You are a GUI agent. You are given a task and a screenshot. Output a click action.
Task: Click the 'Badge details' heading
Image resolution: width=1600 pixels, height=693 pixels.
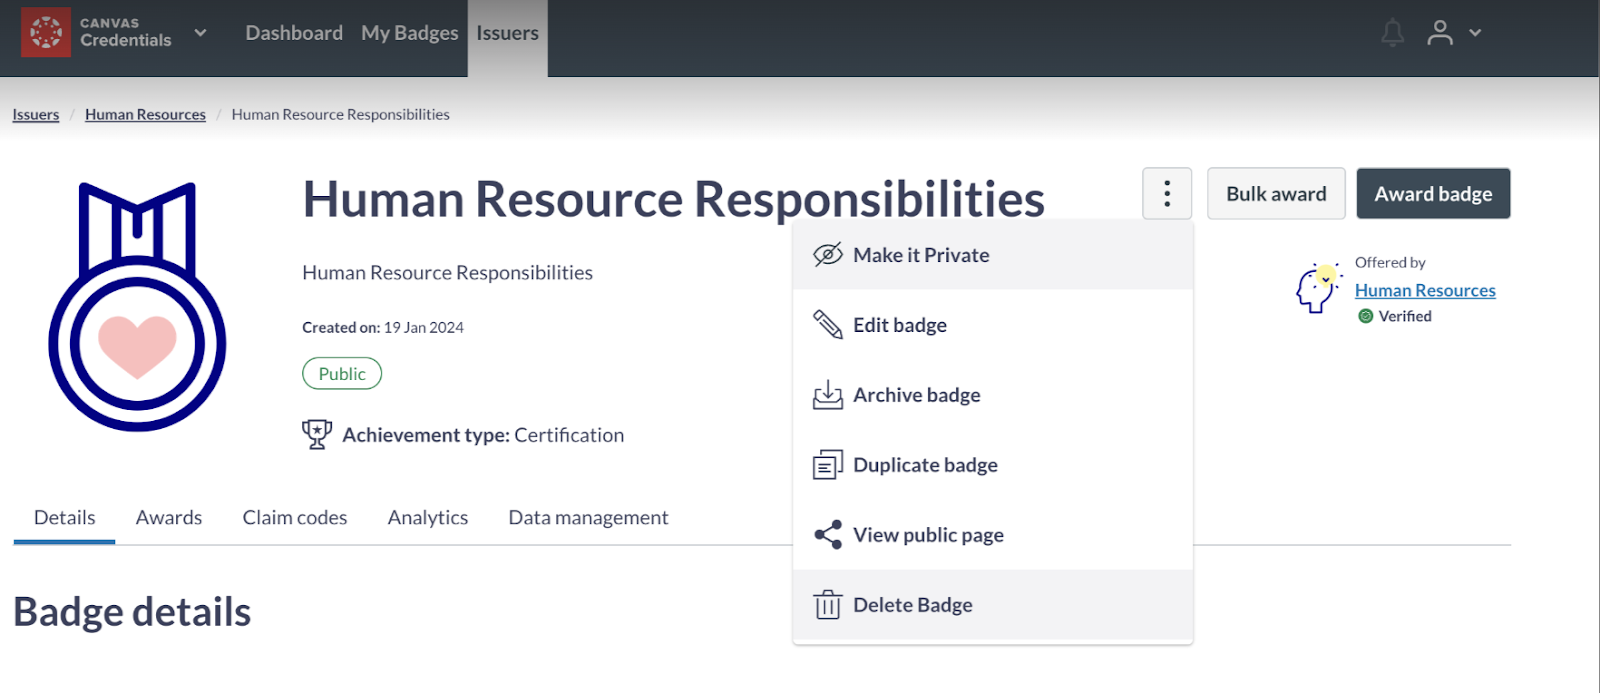(132, 612)
